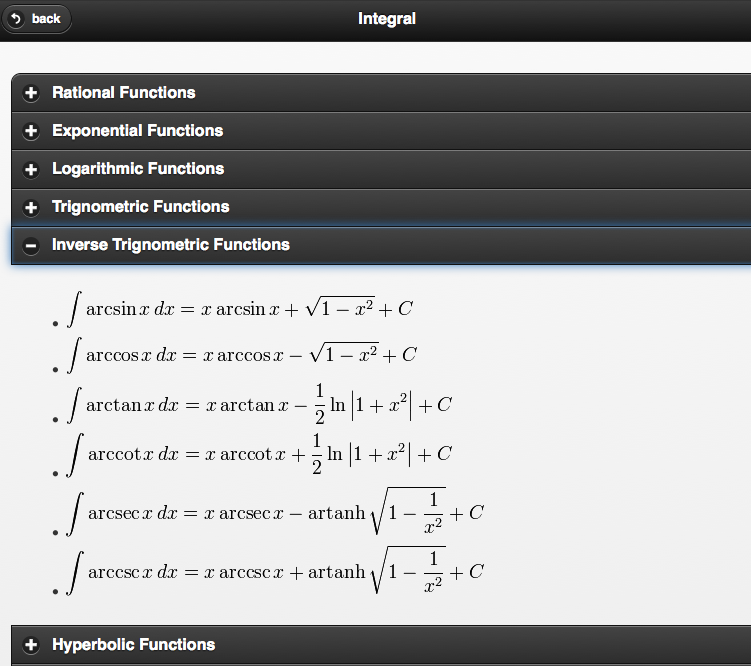The width and height of the screenshot is (751, 666).
Task: Click the Integral page title
Action: 387,19
